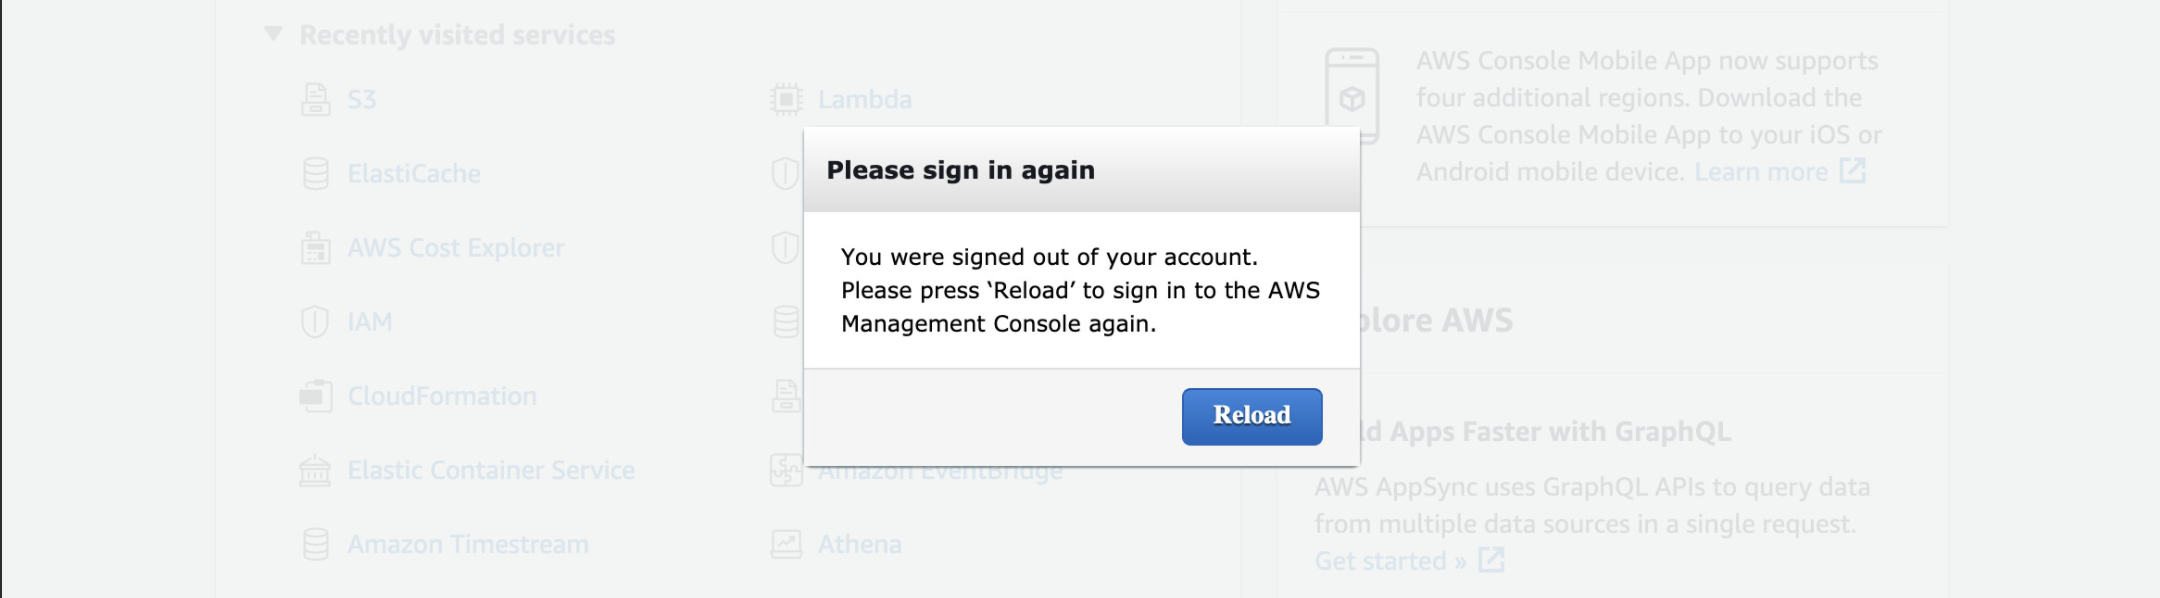Collapse the Recently visited services section
The width and height of the screenshot is (2160, 598).
(x=273, y=33)
